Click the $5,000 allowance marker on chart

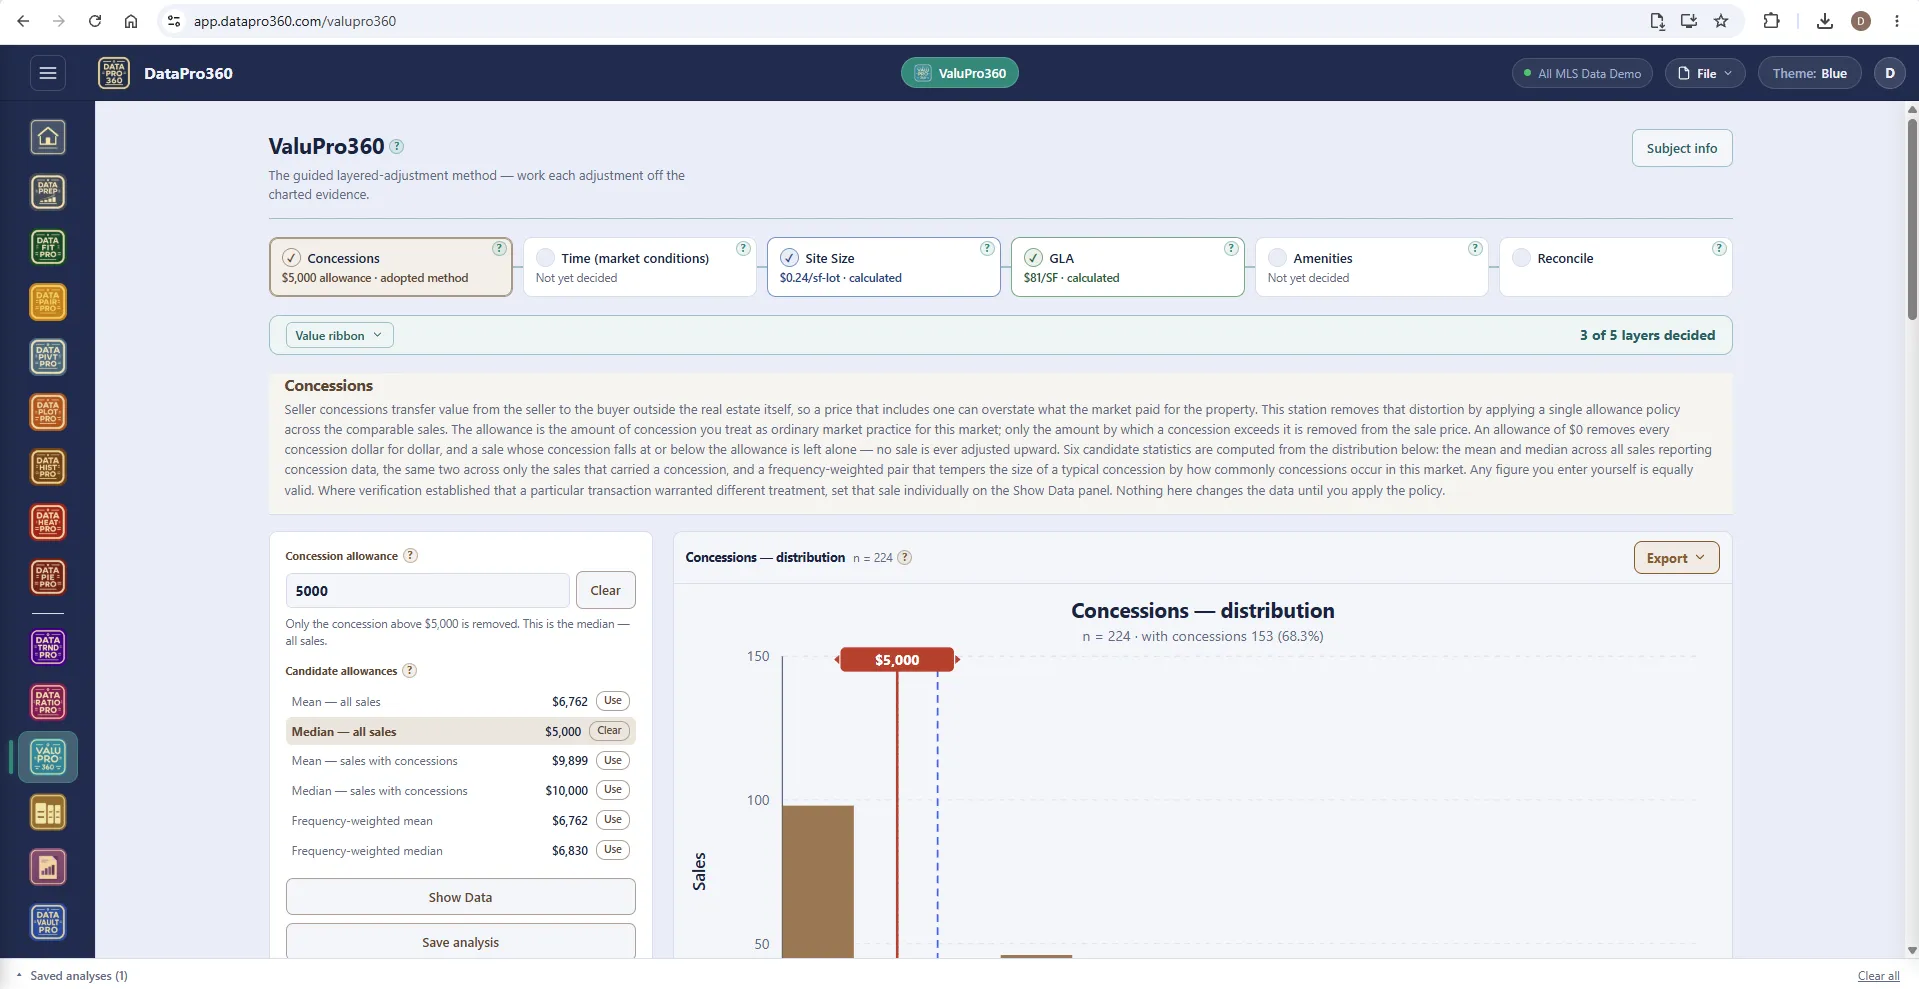coord(897,660)
